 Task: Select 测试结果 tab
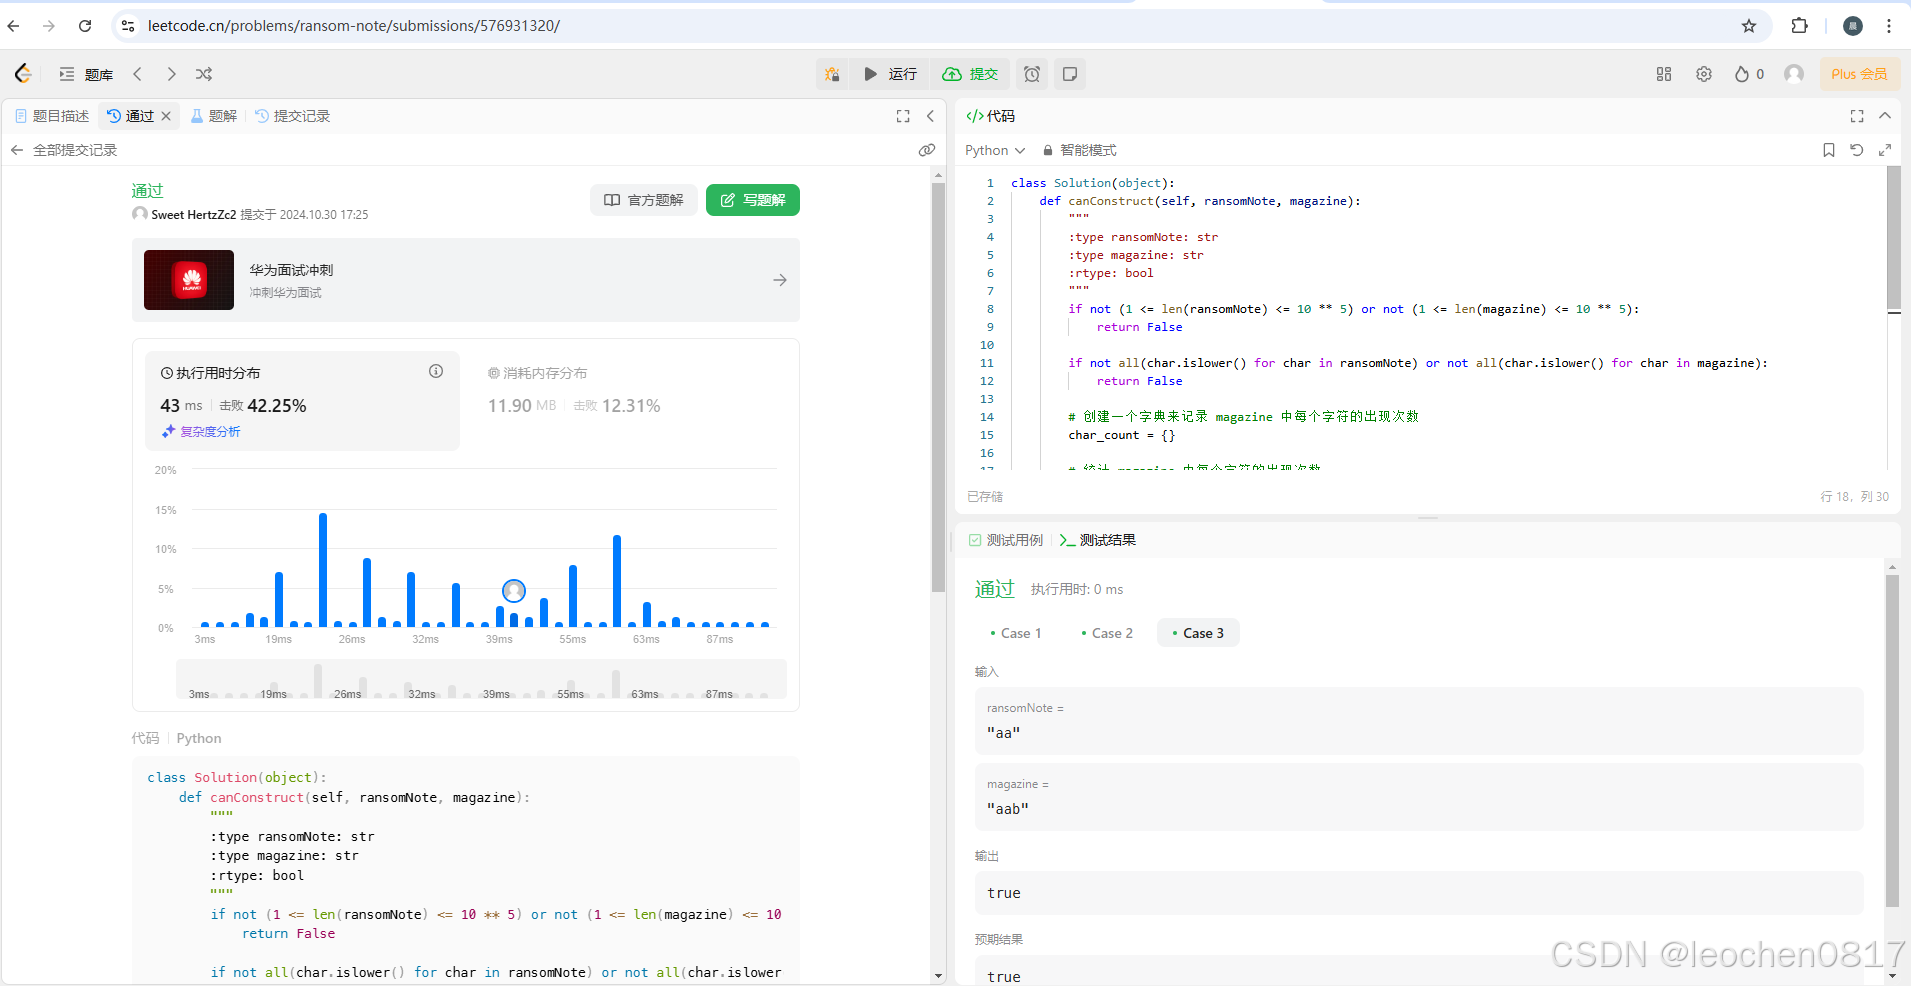coord(1097,540)
